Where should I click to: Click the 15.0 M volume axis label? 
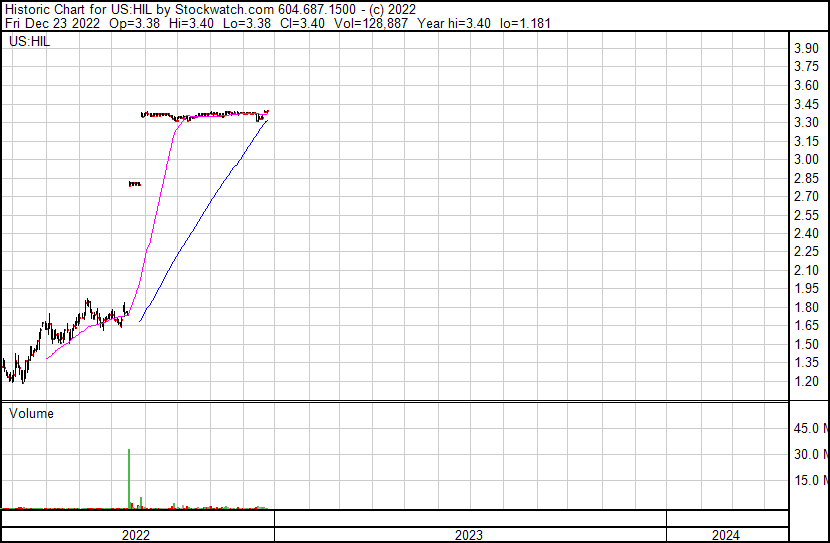[x=809, y=480]
